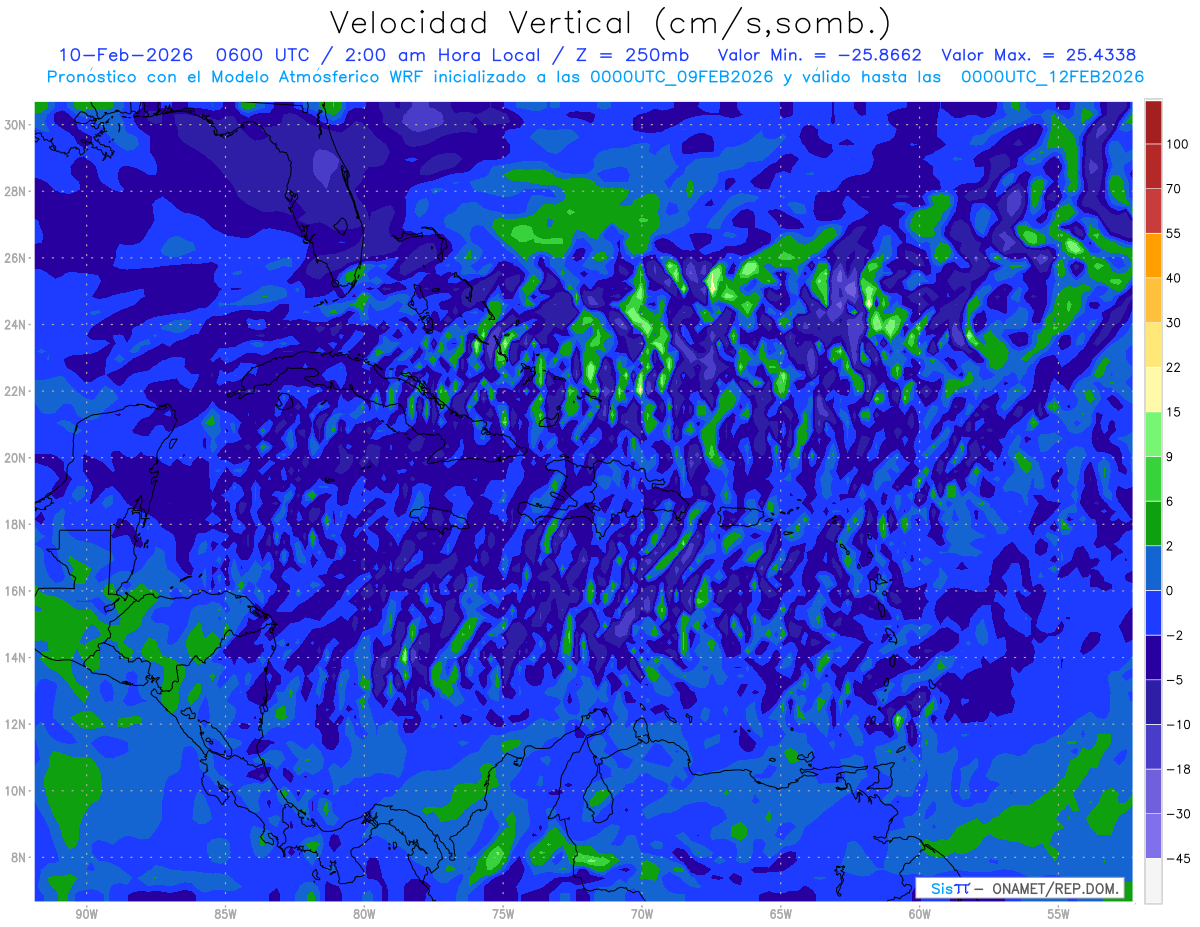The width and height of the screenshot is (1200, 927).
Task: Select the dark green segment between 2 and 6
Action: [x=1153, y=523]
